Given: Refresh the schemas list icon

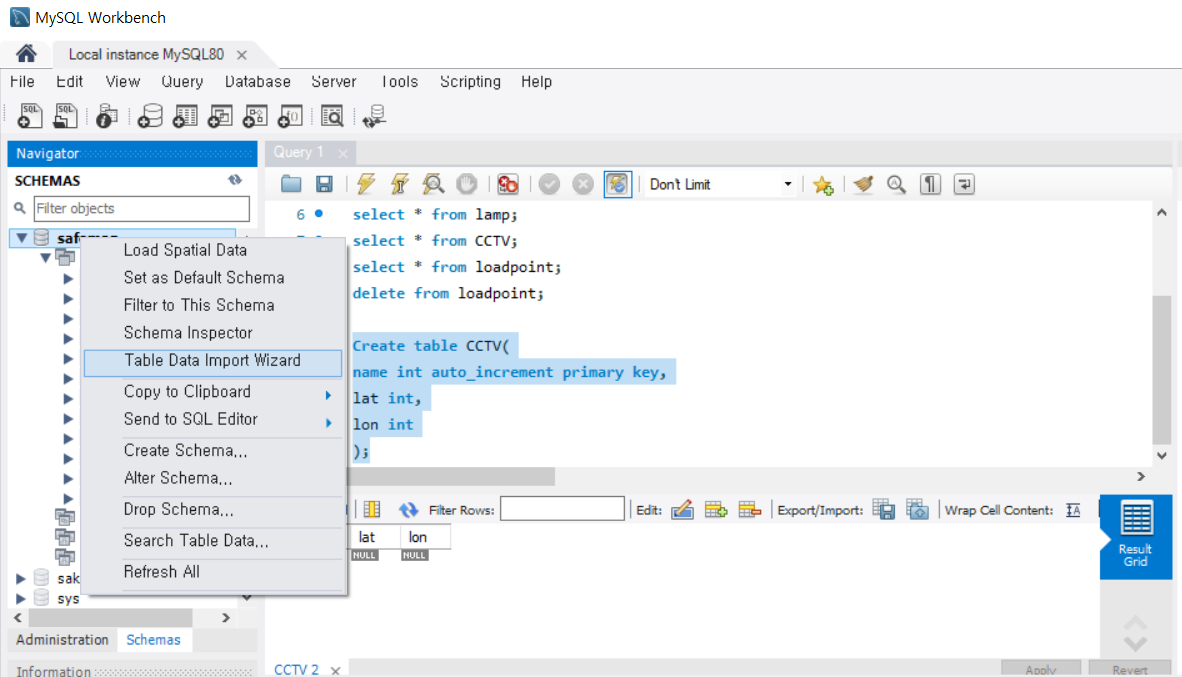Looking at the screenshot, I should [235, 180].
